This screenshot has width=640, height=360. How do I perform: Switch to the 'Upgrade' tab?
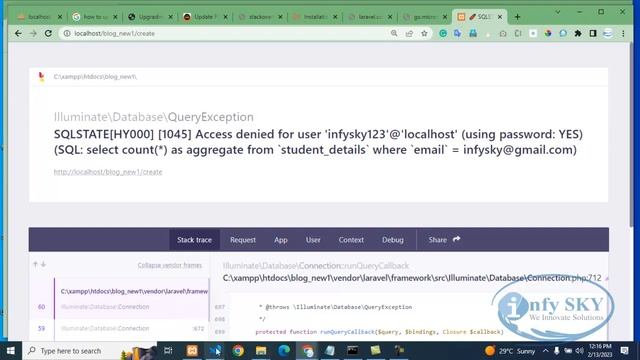[149, 17]
